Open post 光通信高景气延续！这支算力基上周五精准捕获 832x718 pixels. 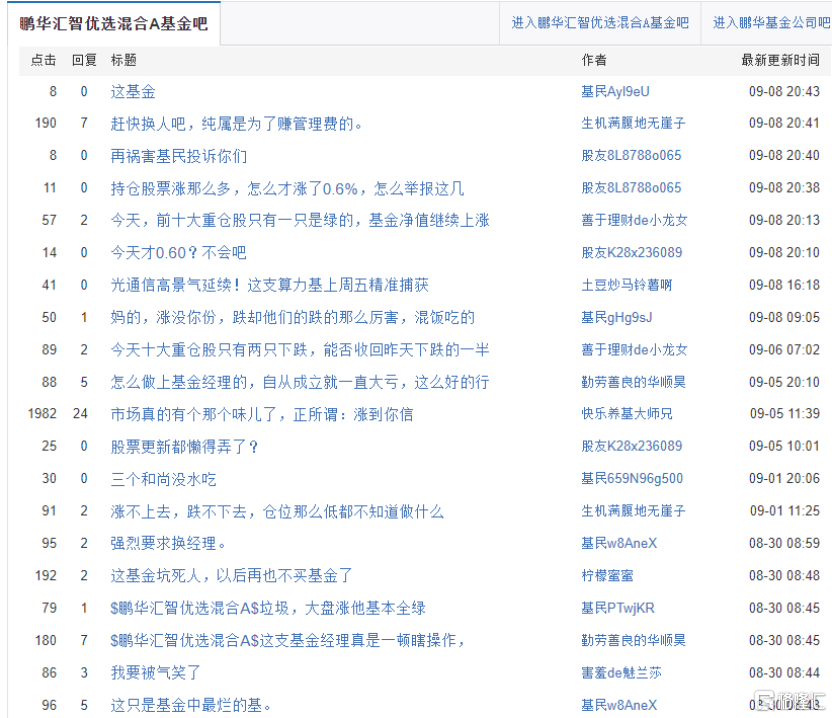tap(270, 285)
